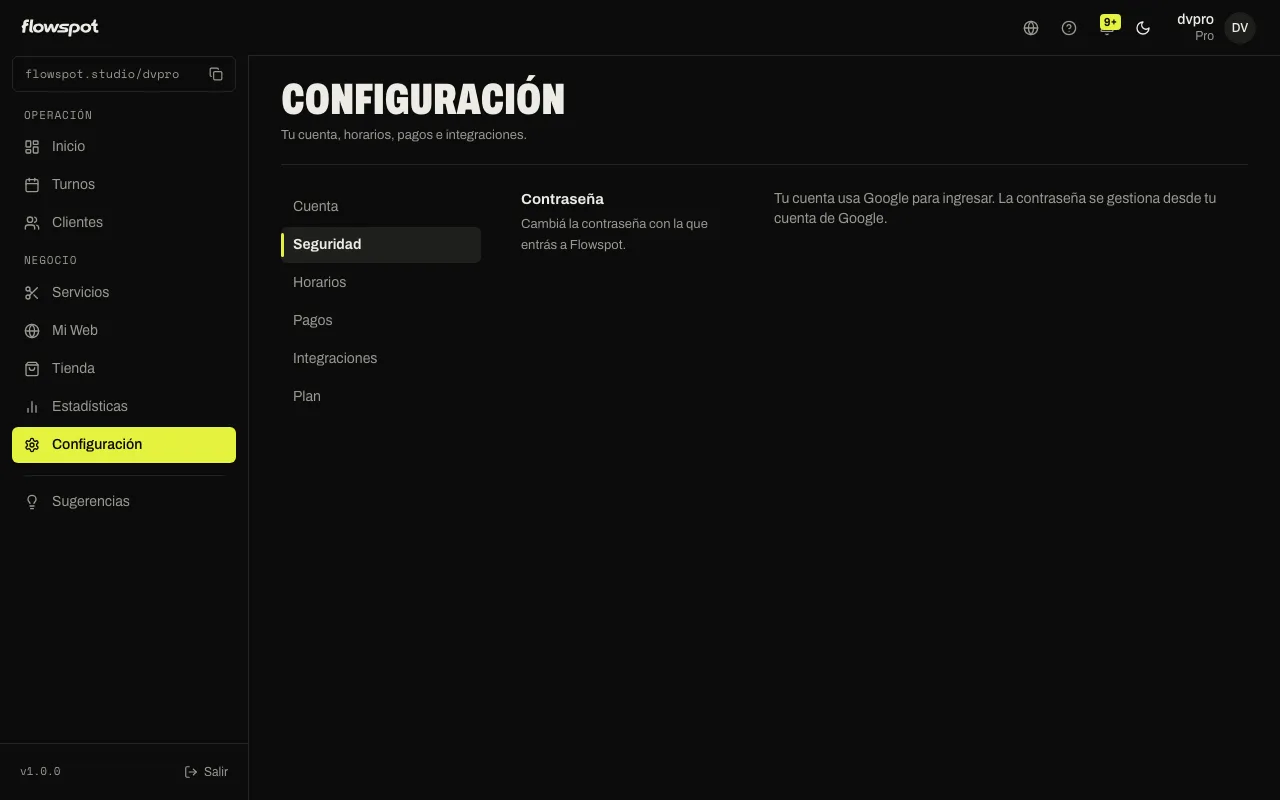Image resolution: width=1280 pixels, height=800 pixels.
Task: Open Clientes in sidebar
Action: point(124,223)
